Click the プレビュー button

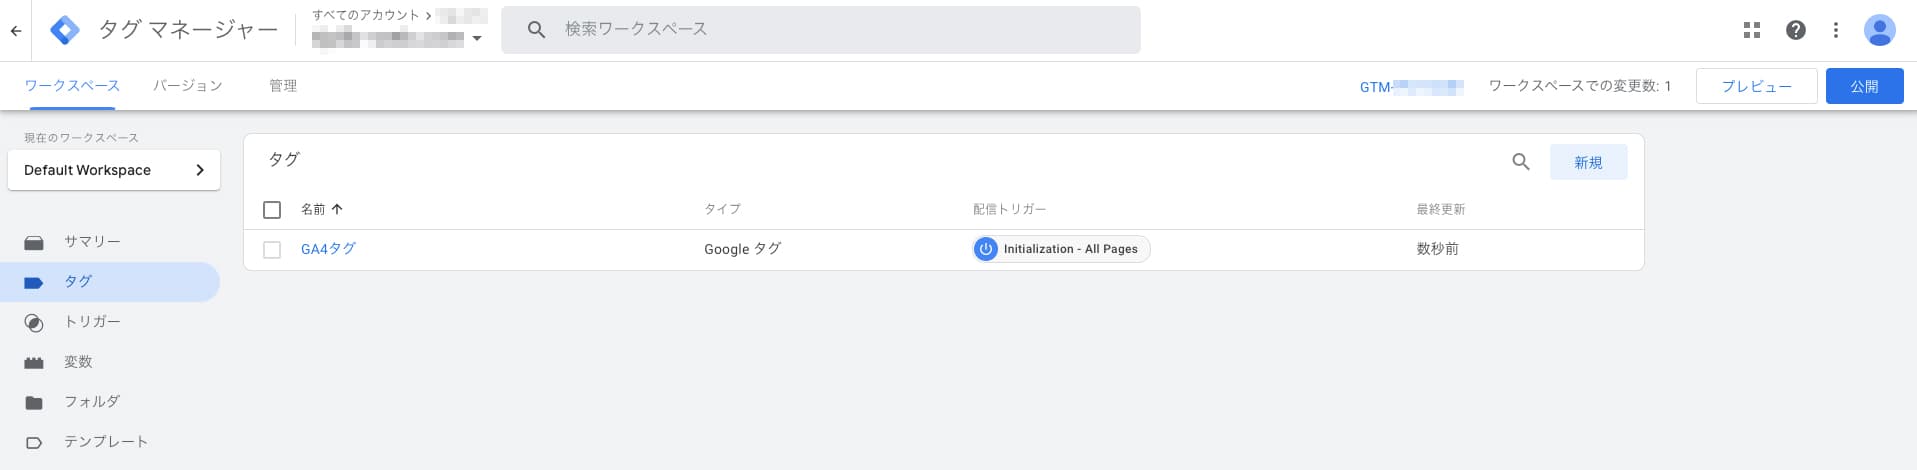pos(1756,86)
